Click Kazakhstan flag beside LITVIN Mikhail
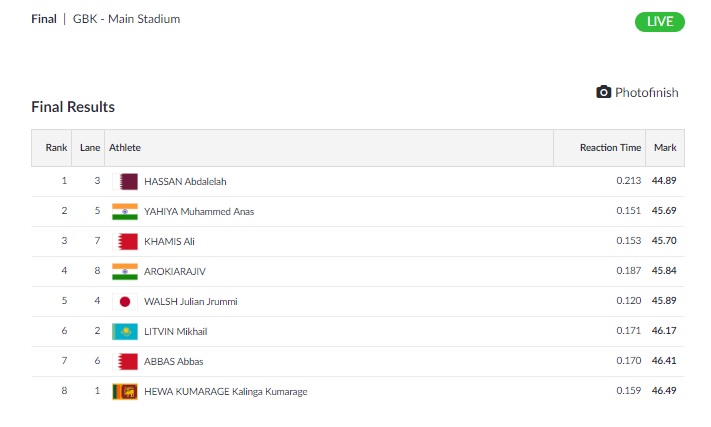This screenshot has height=427, width=711. coord(125,331)
